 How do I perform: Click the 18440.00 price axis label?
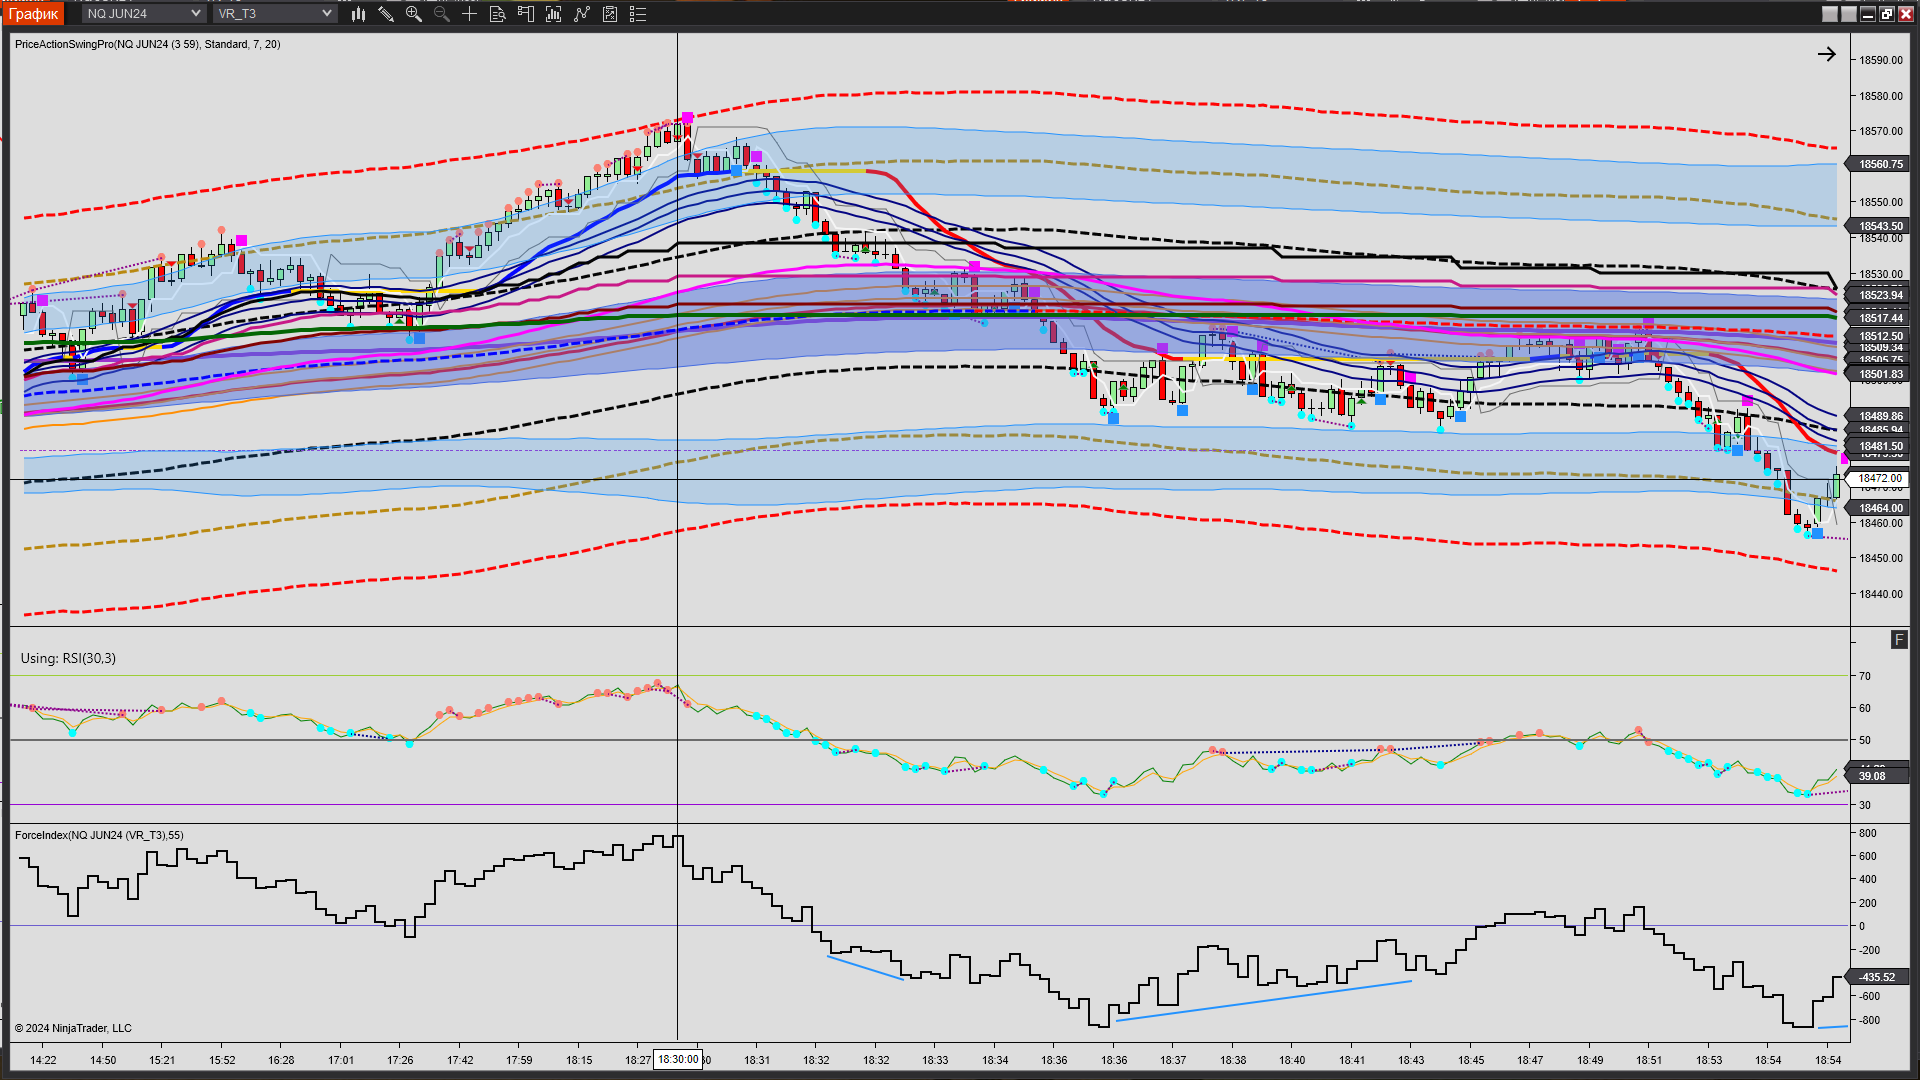[1880, 594]
